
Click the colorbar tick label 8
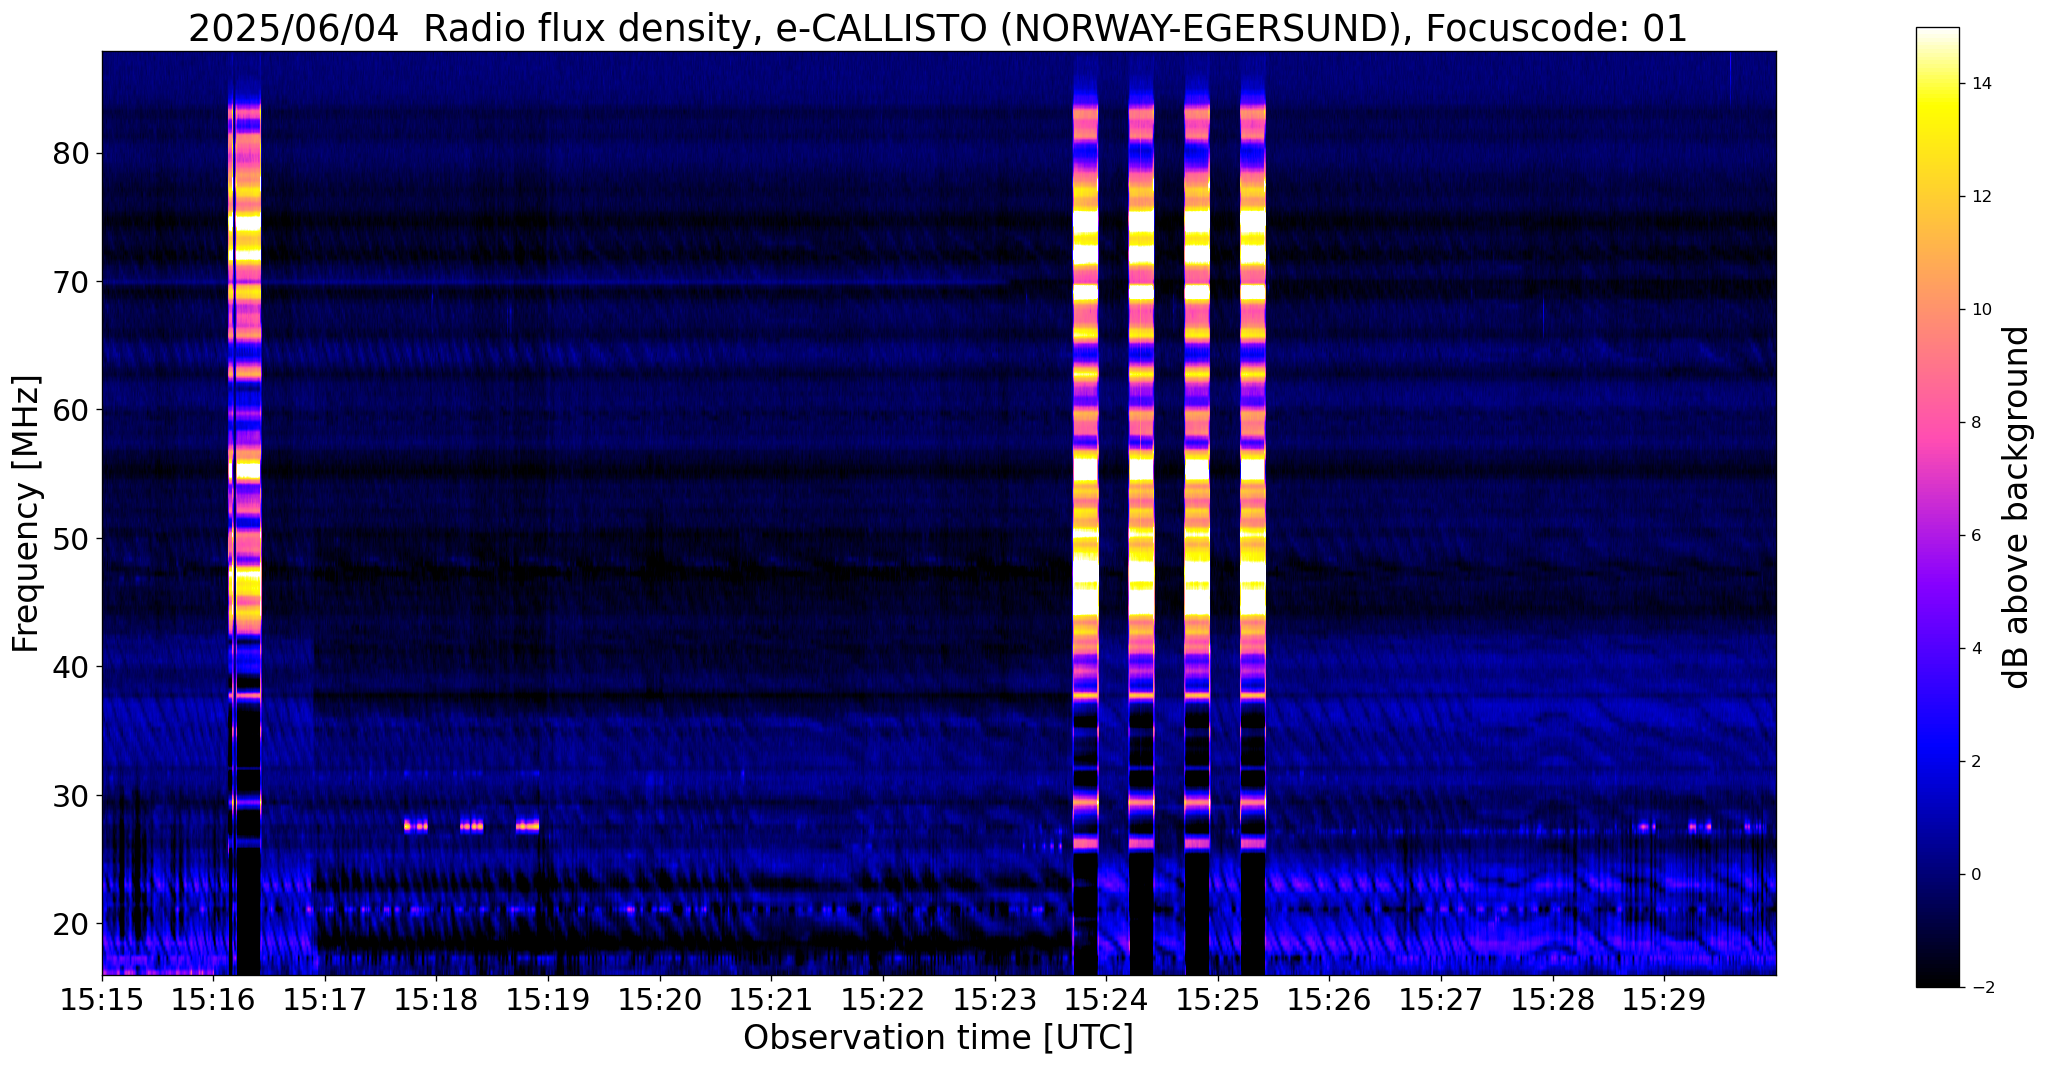click(x=1975, y=423)
